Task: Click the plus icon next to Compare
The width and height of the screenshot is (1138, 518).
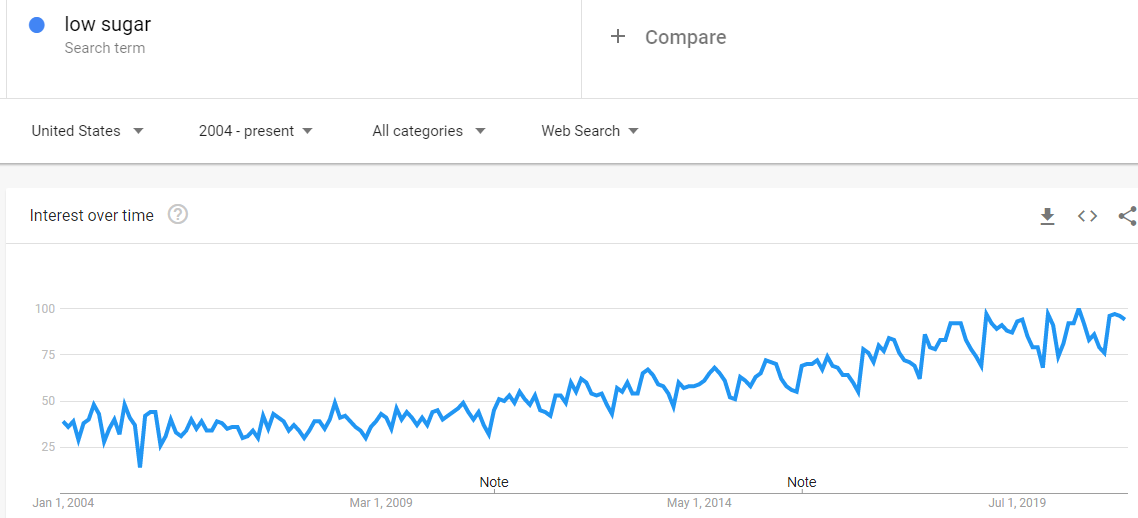Action: pyautogui.click(x=618, y=36)
